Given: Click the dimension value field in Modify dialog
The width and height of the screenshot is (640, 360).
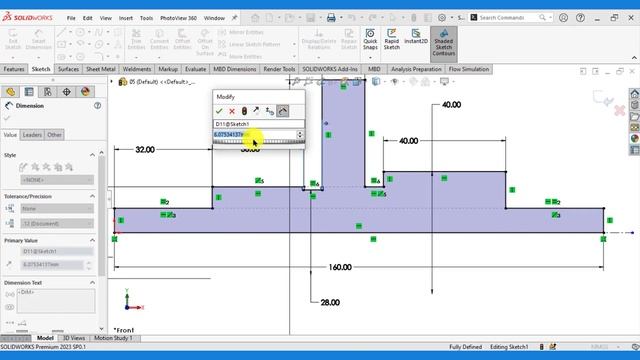Looking at the screenshot, I should coord(255,134).
